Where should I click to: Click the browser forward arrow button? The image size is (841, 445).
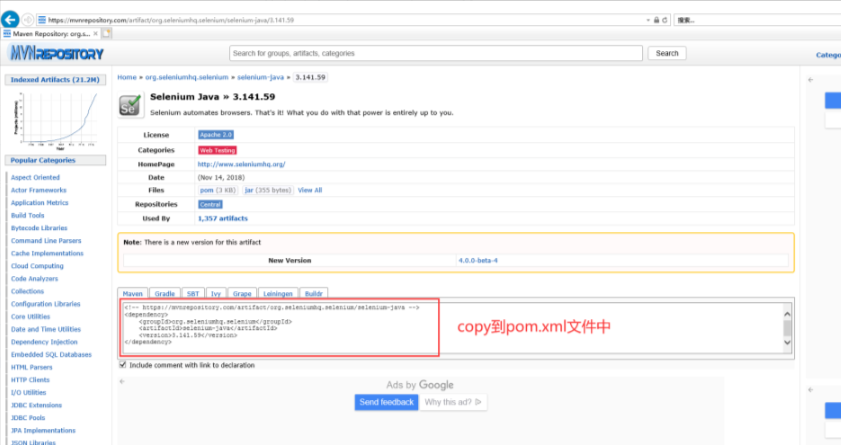point(28,20)
